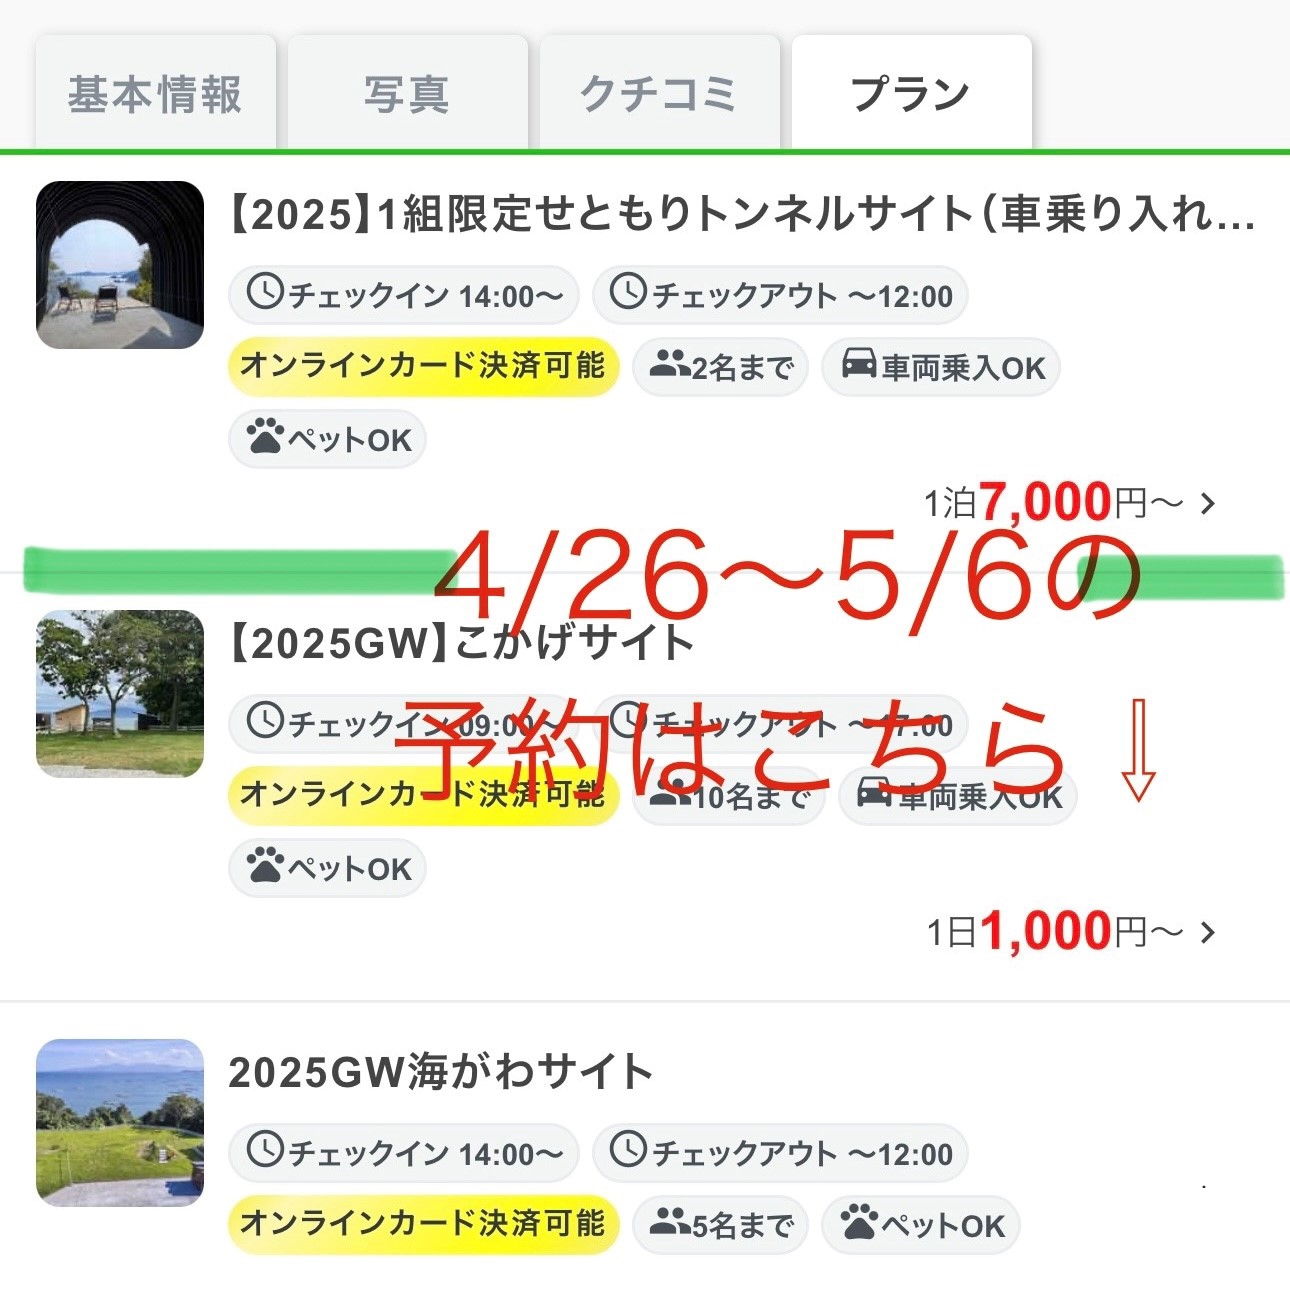The image size is (1290, 1290).
Task: Open the 基本情報 tab
Action: click(x=155, y=93)
